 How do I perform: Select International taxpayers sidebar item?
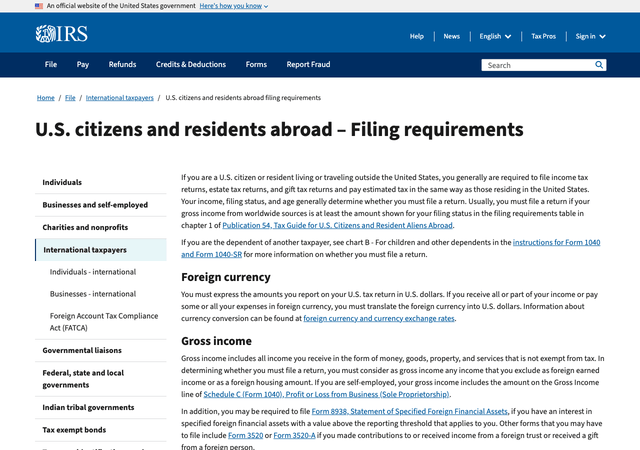(x=101, y=250)
